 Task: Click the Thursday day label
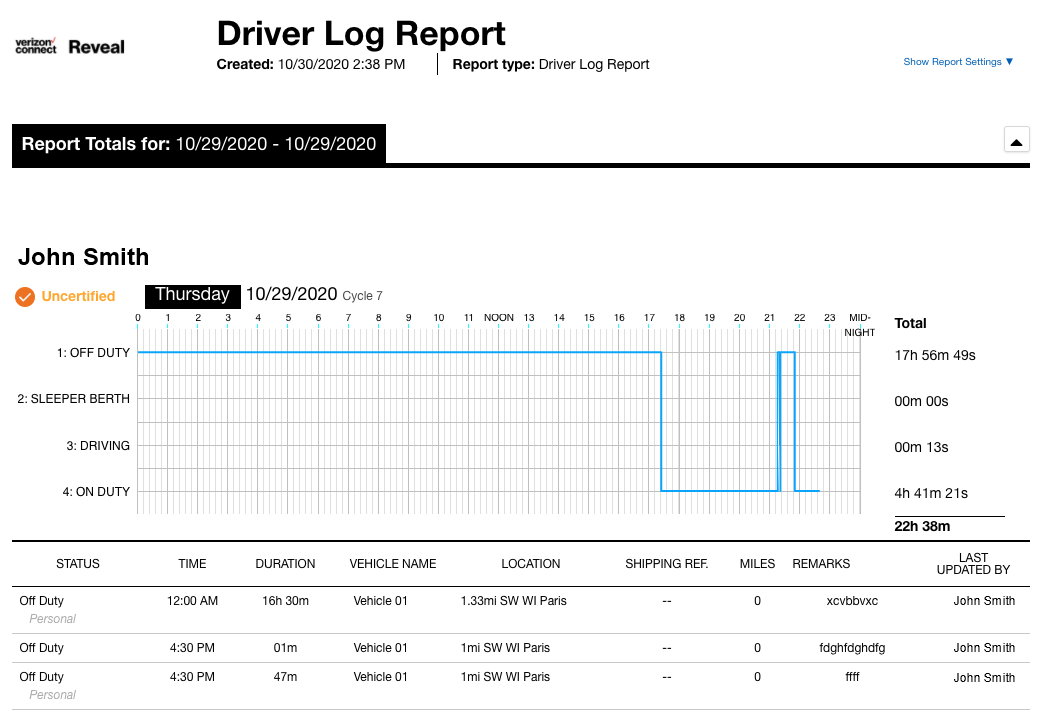pyautogui.click(x=192, y=295)
